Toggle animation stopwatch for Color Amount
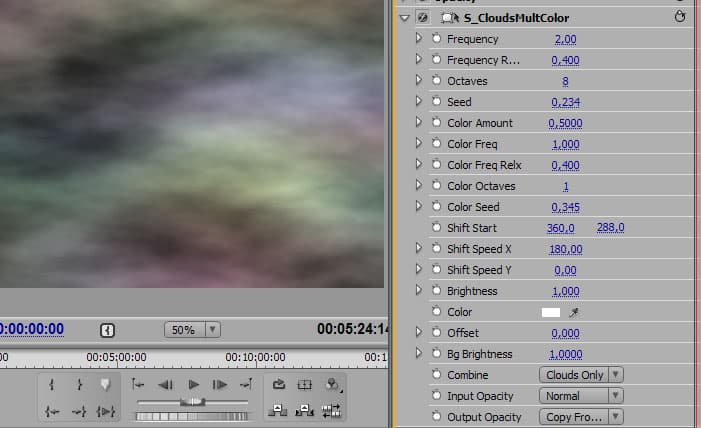Screen dimensions: 701x428 (436, 123)
